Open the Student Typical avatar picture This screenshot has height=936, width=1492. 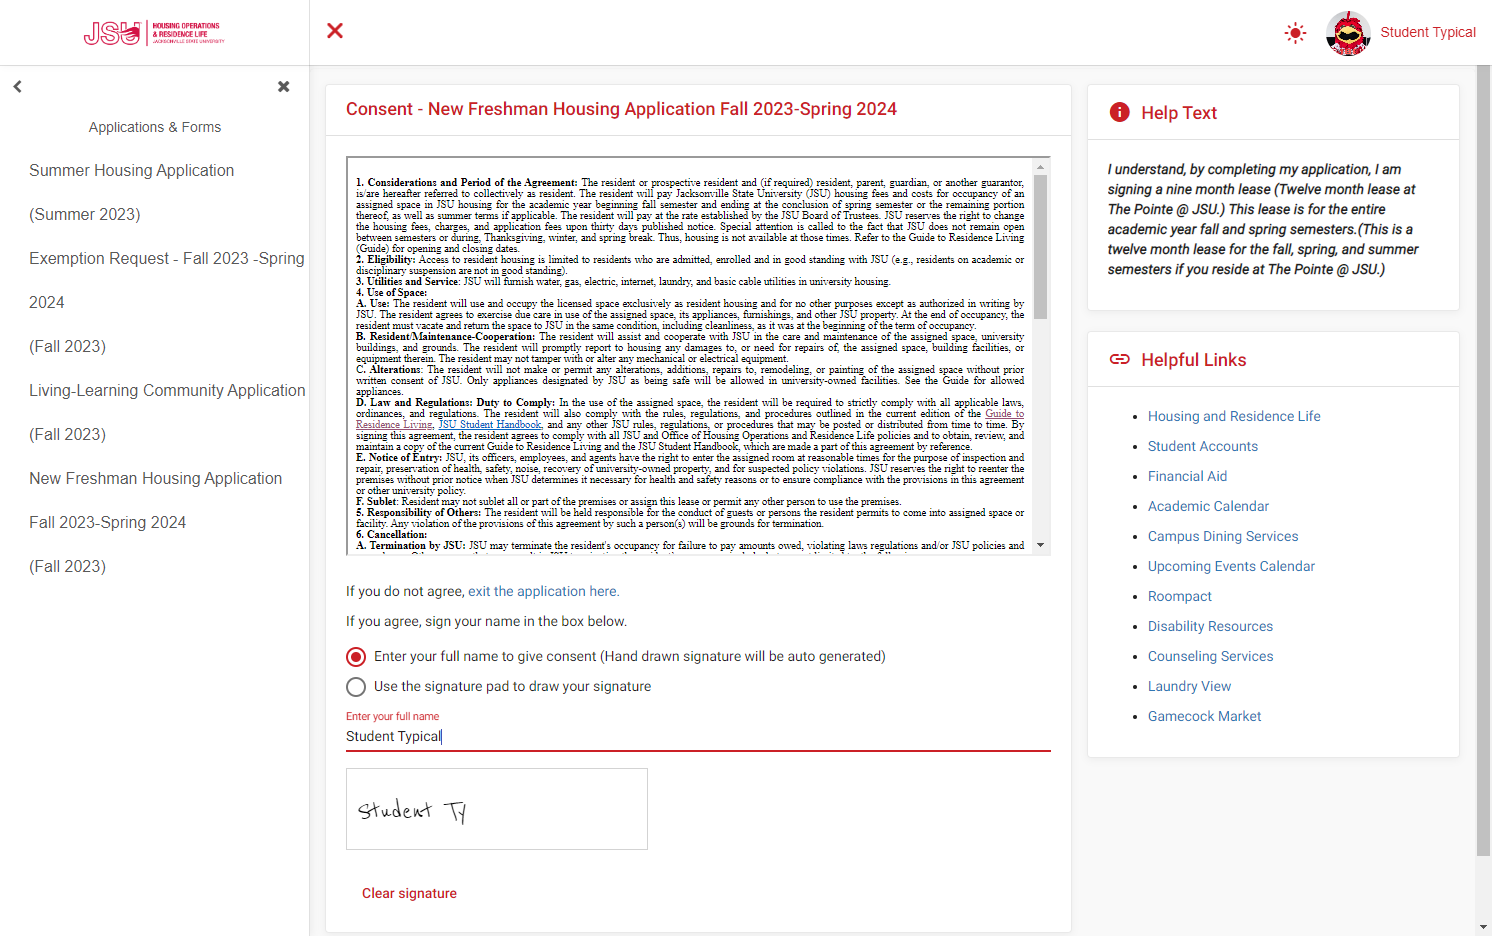click(1348, 33)
